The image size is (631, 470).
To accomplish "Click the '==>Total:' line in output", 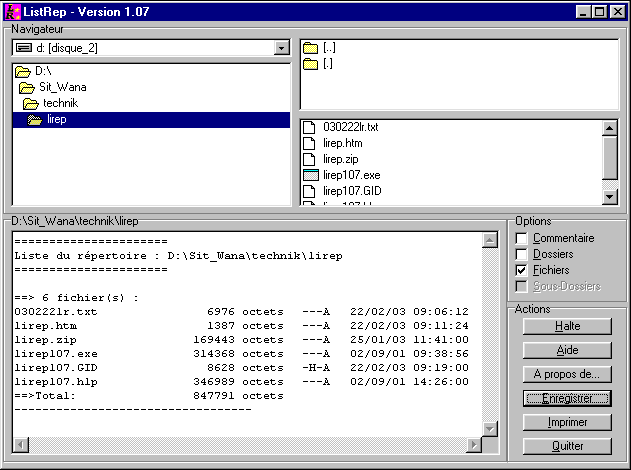I will [x=149, y=396].
